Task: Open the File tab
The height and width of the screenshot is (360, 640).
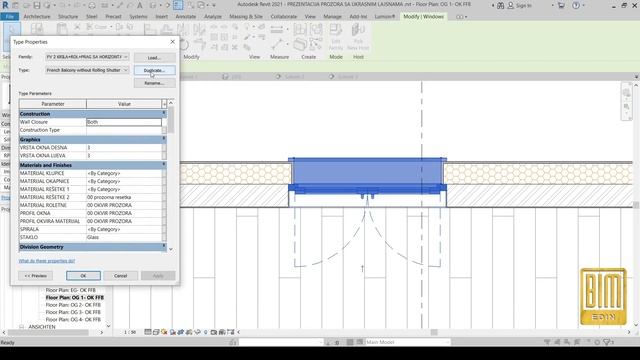Action: [9, 17]
